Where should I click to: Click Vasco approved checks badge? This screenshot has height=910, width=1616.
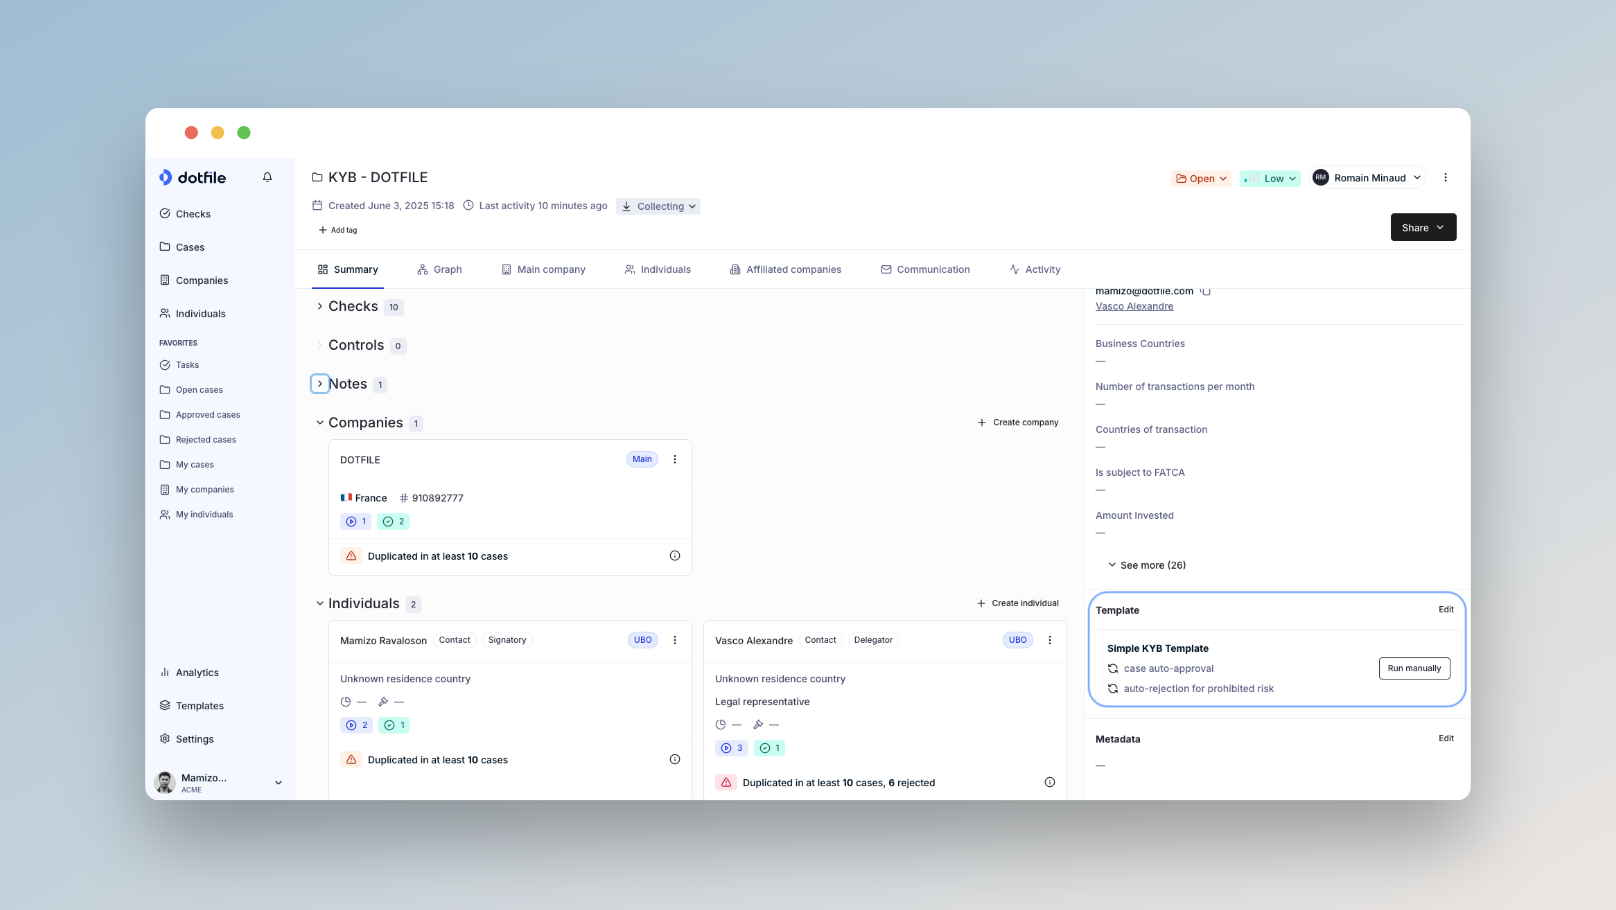pyautogui.click(x=770, y=748)
